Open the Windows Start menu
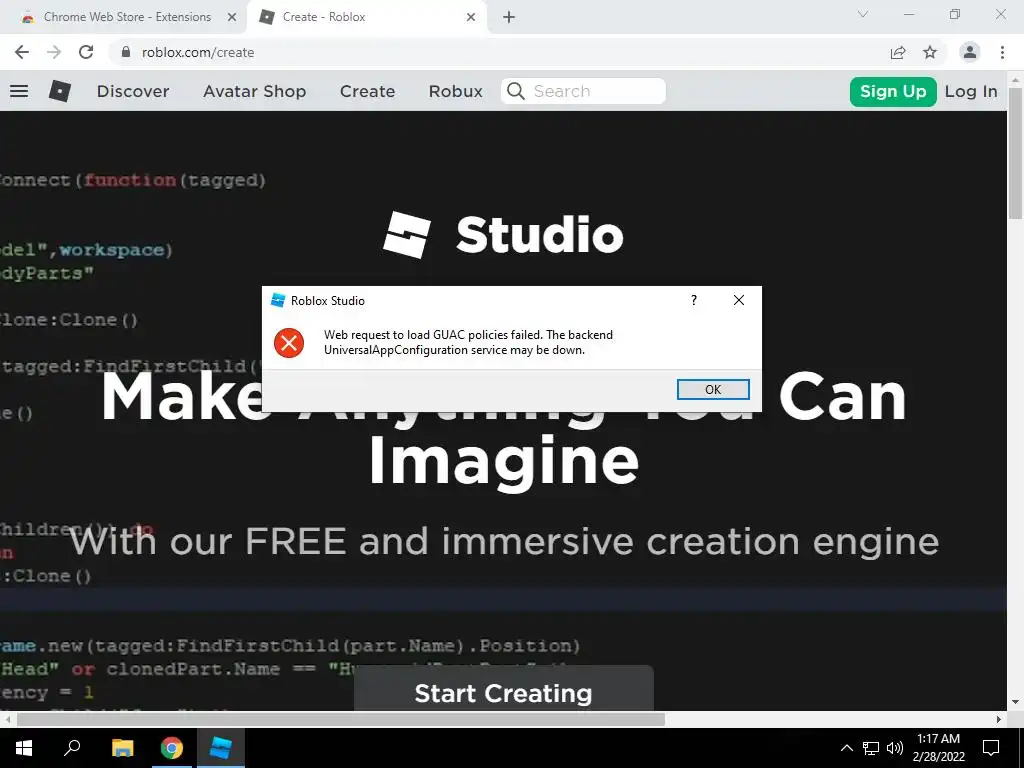This screenshot has width=1024, height=768. 24,748
